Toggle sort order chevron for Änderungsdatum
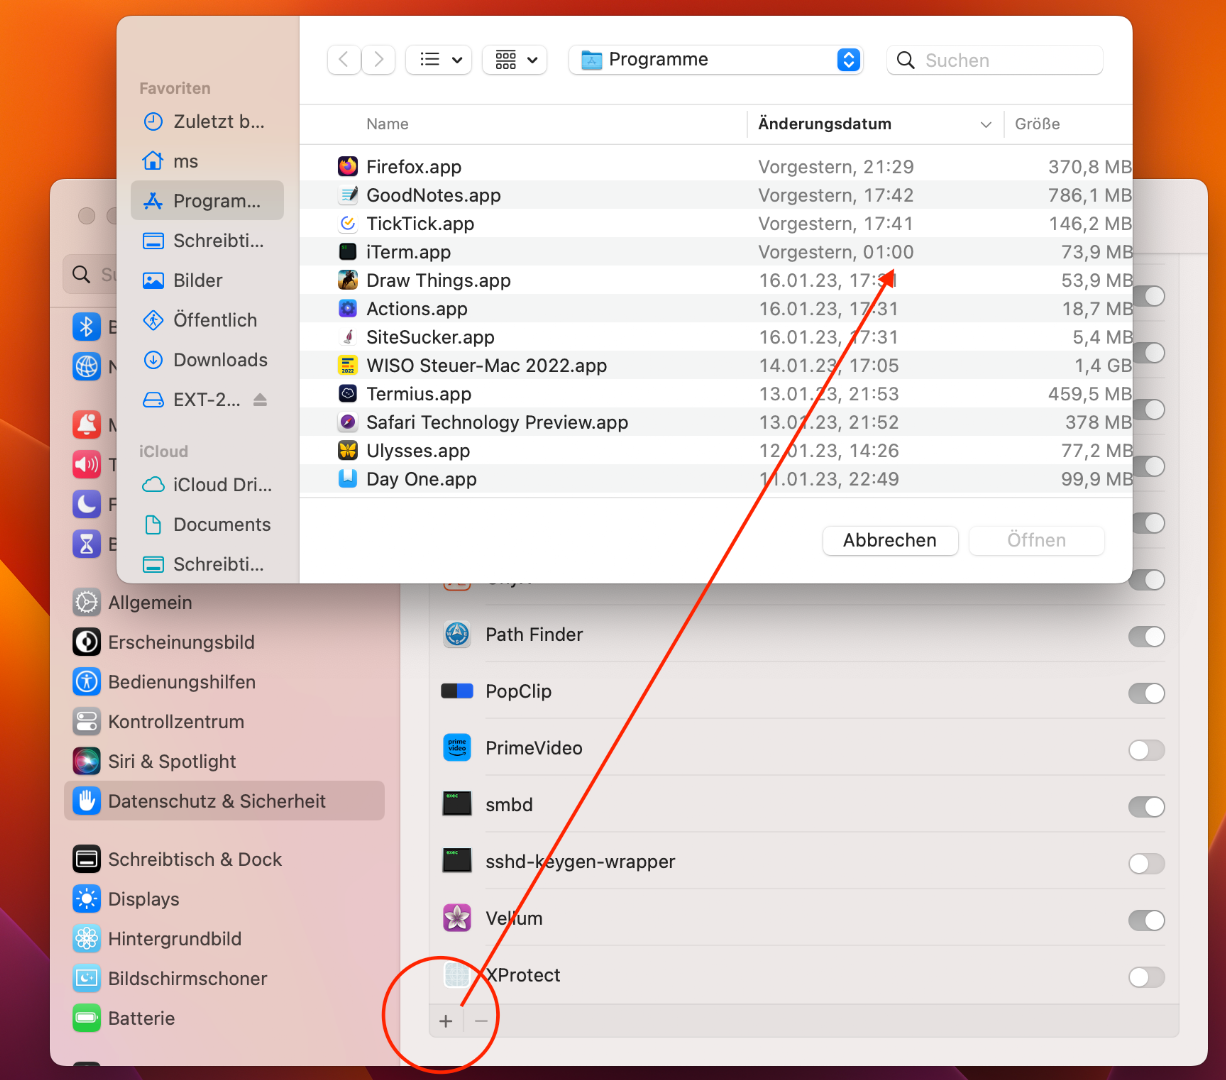 [986, 124]
